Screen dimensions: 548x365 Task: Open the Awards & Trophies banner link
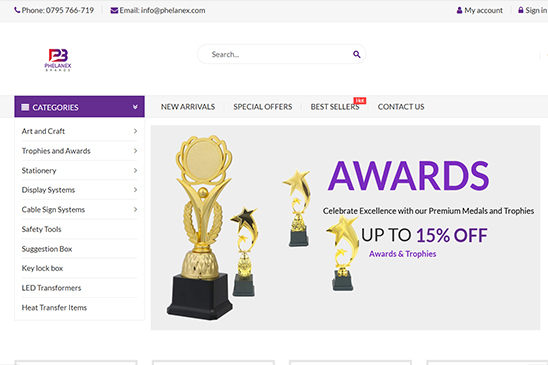(403, 254)
